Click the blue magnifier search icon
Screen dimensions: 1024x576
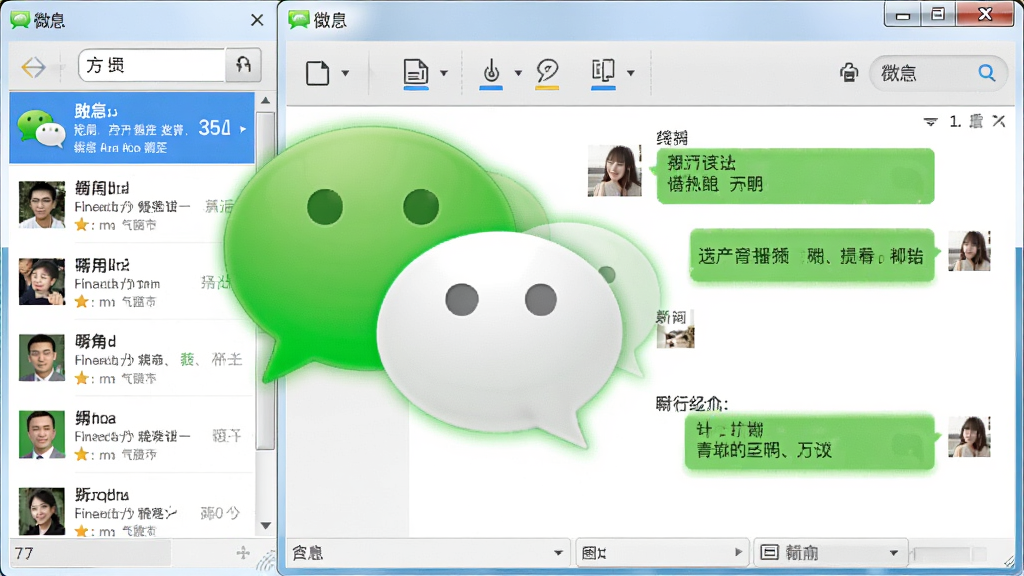pyautogui.click(x=987, y=72)
